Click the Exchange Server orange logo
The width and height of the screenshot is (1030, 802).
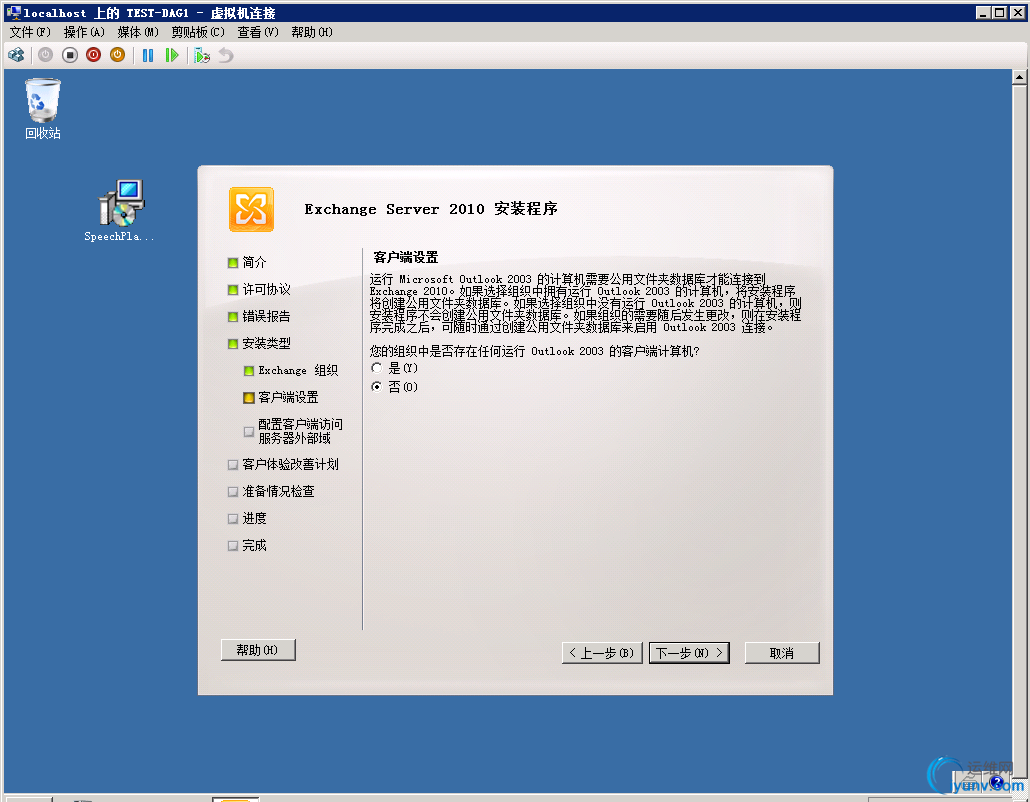pos(251,210)
